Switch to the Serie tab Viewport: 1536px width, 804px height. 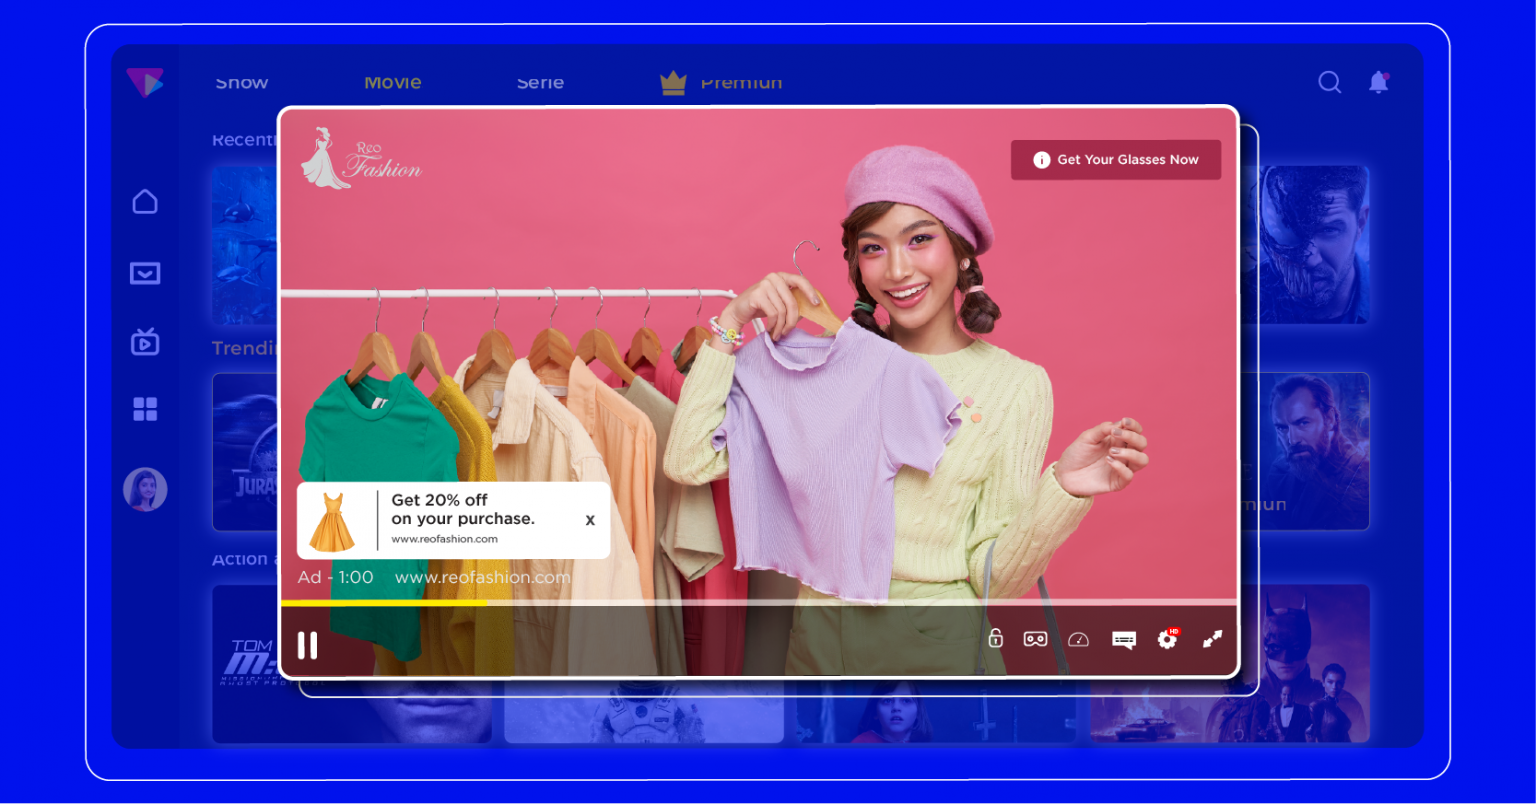pyautogui.click(x=540, y=82)
